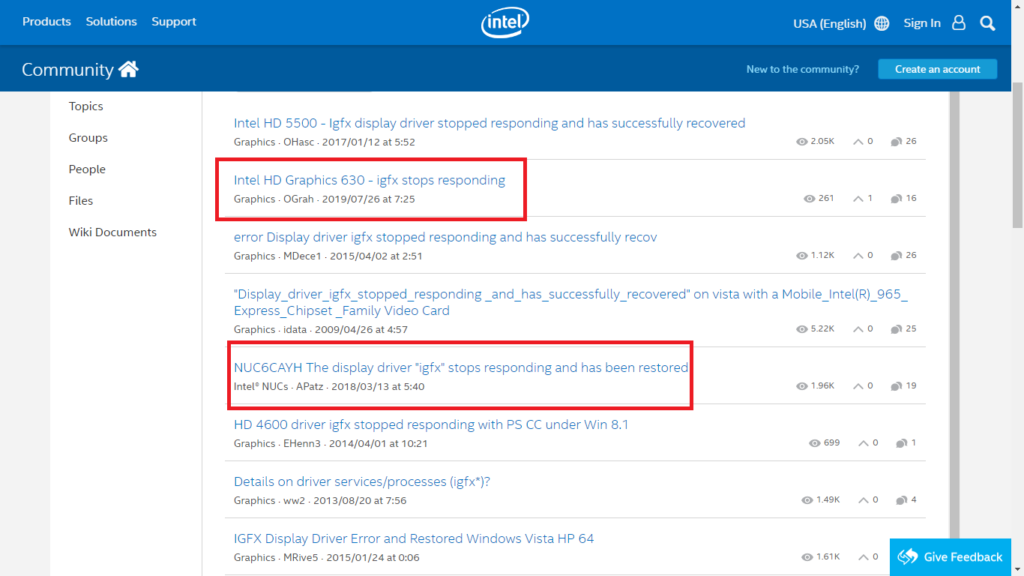Click the Intel logo in header

click(x=505, y=22)
